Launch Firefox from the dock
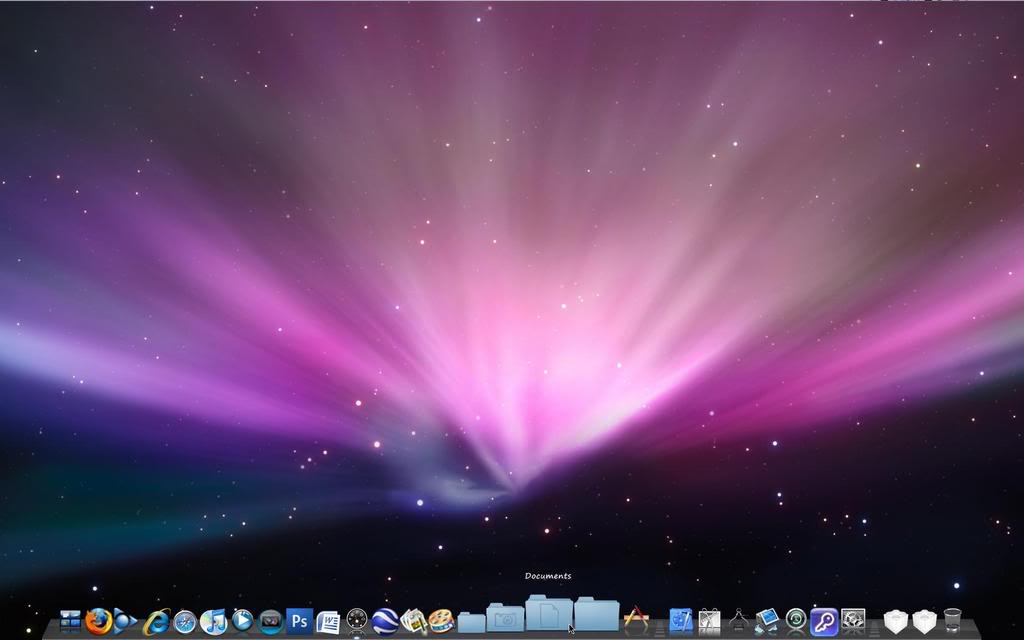This screenshot has width=1024, height=640. pos(99,621)
